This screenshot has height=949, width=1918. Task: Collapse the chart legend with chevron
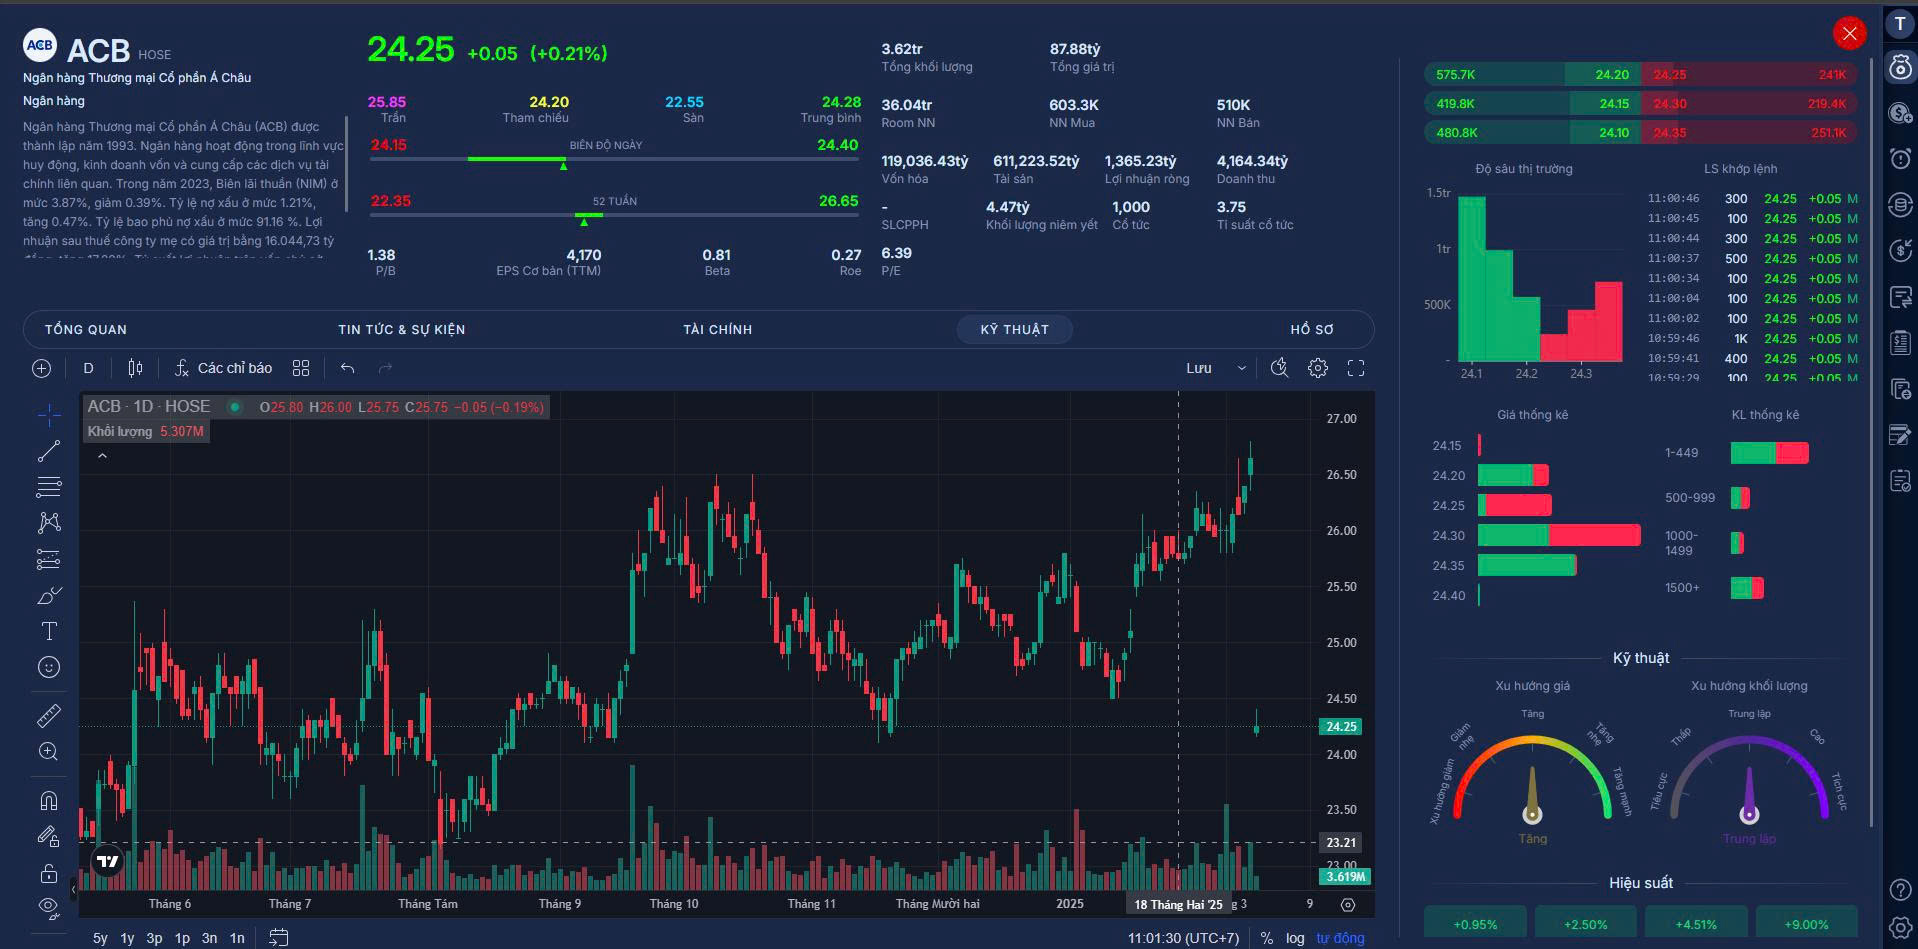click(102, 456)
